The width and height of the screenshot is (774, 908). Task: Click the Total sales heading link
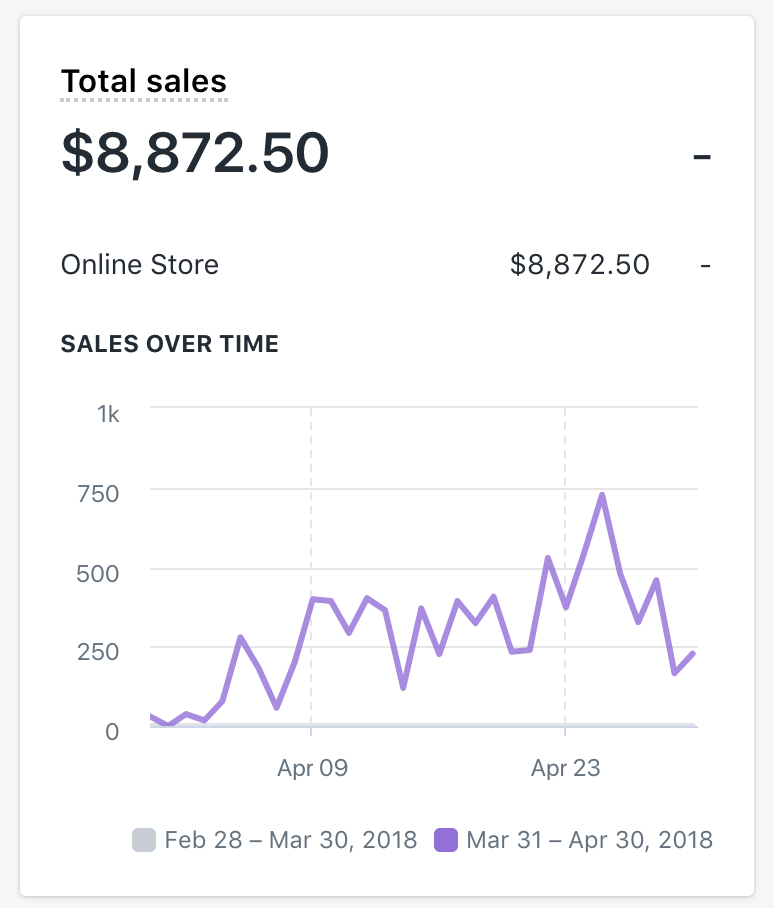tap(144, 81)
